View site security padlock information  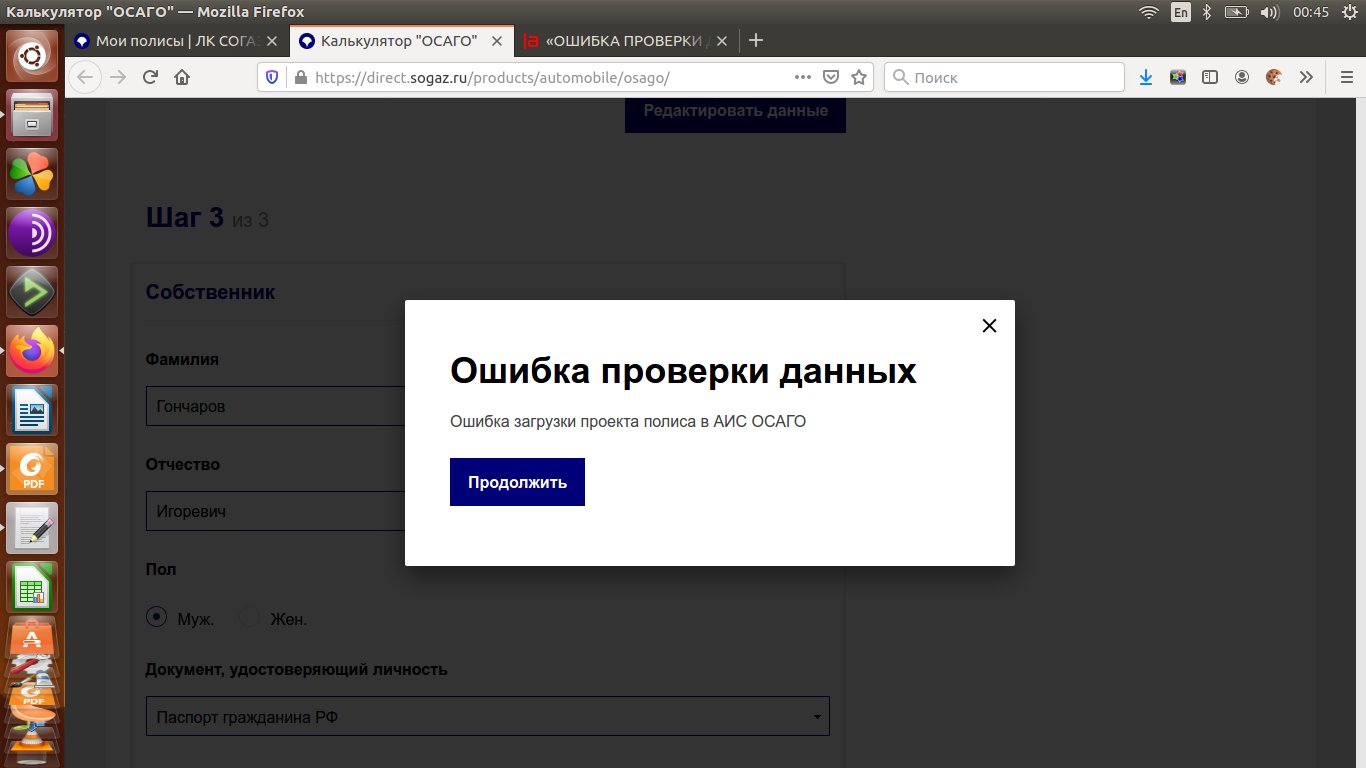pos(299,77)
